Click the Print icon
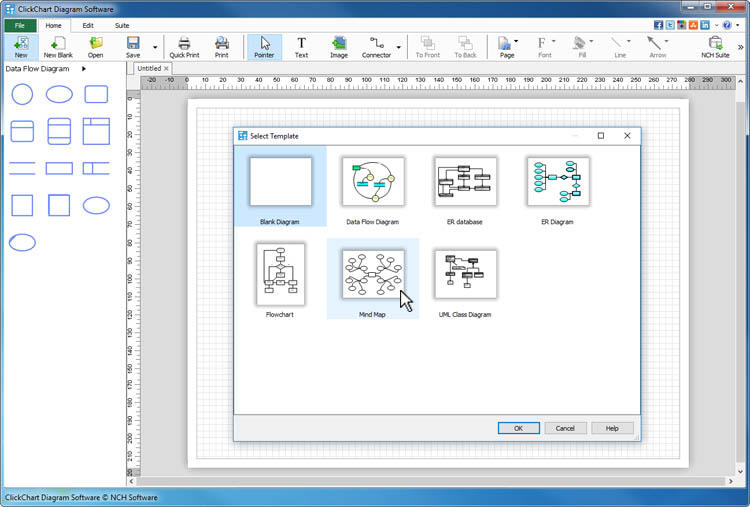The width and height of the screenshot is (750, 507). coord(221,47)
